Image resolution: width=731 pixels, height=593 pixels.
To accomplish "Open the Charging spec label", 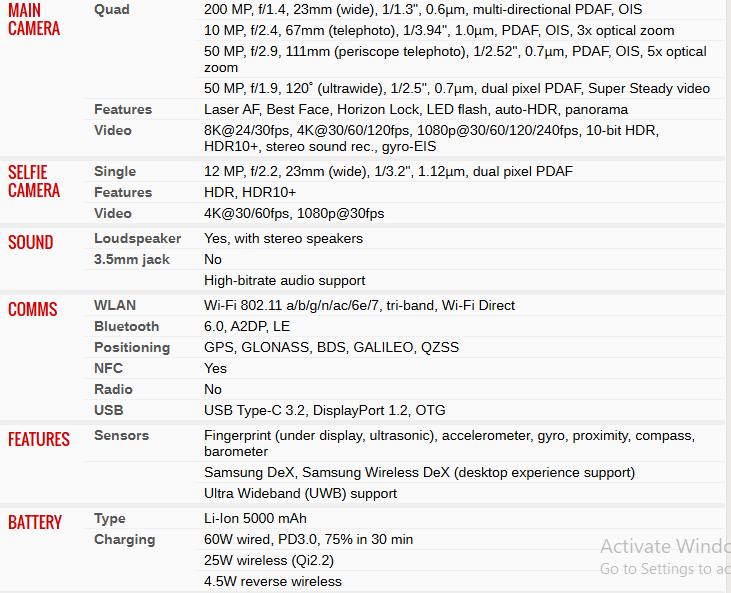I will [125, 539].
